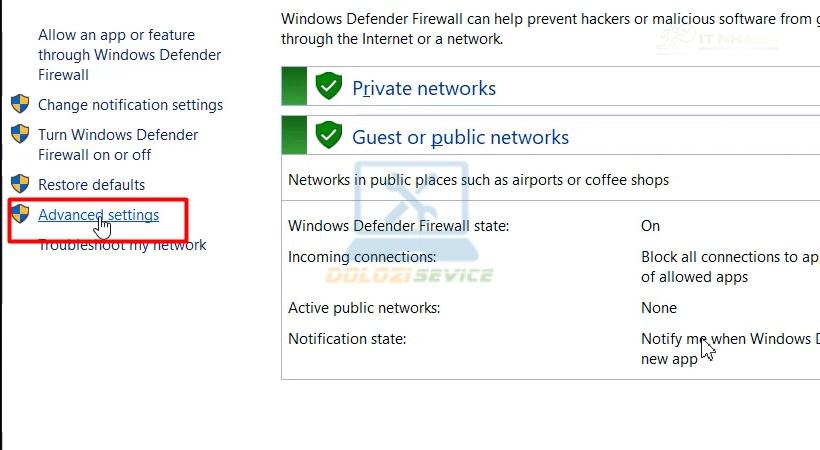Click the green status bar beside Guest or public networks

[x=294, y=135]
